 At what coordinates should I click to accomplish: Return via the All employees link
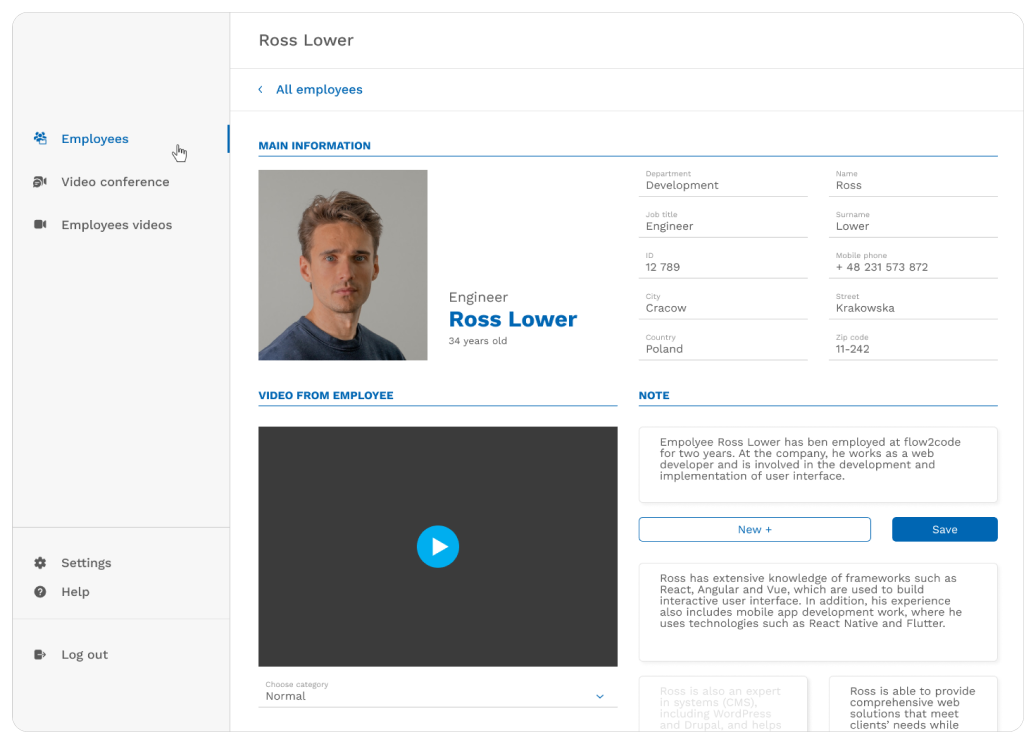(320, 89)
